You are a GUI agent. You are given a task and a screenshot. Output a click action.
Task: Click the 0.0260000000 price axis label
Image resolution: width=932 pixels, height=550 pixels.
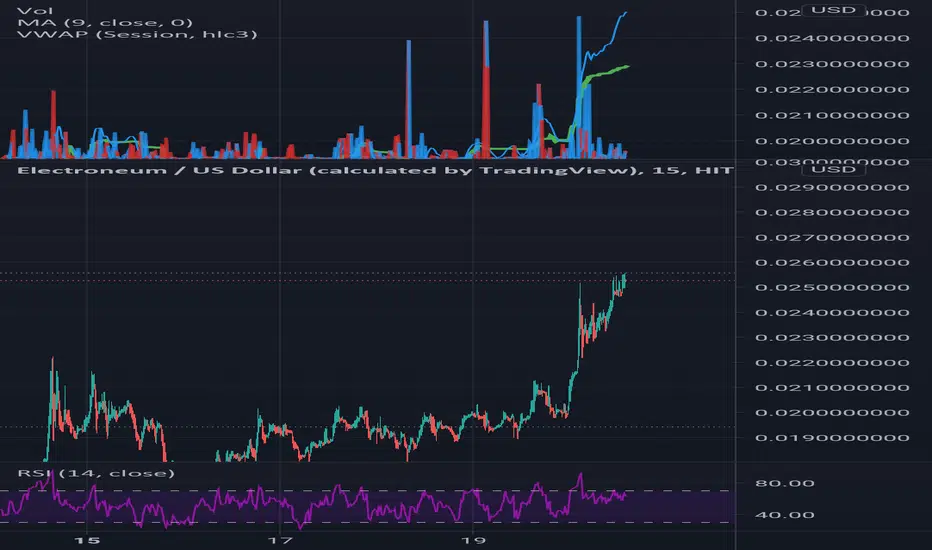tap(832, 262)
